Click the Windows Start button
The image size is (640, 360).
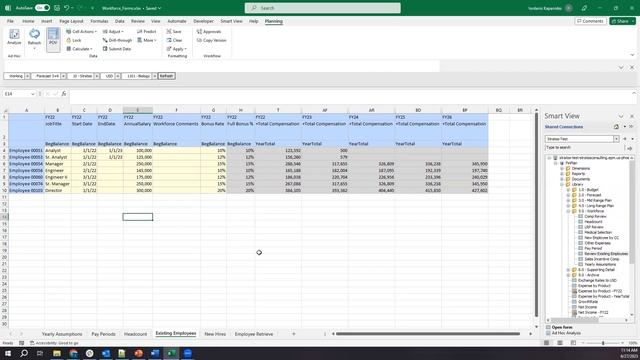(x=8, y=353)
